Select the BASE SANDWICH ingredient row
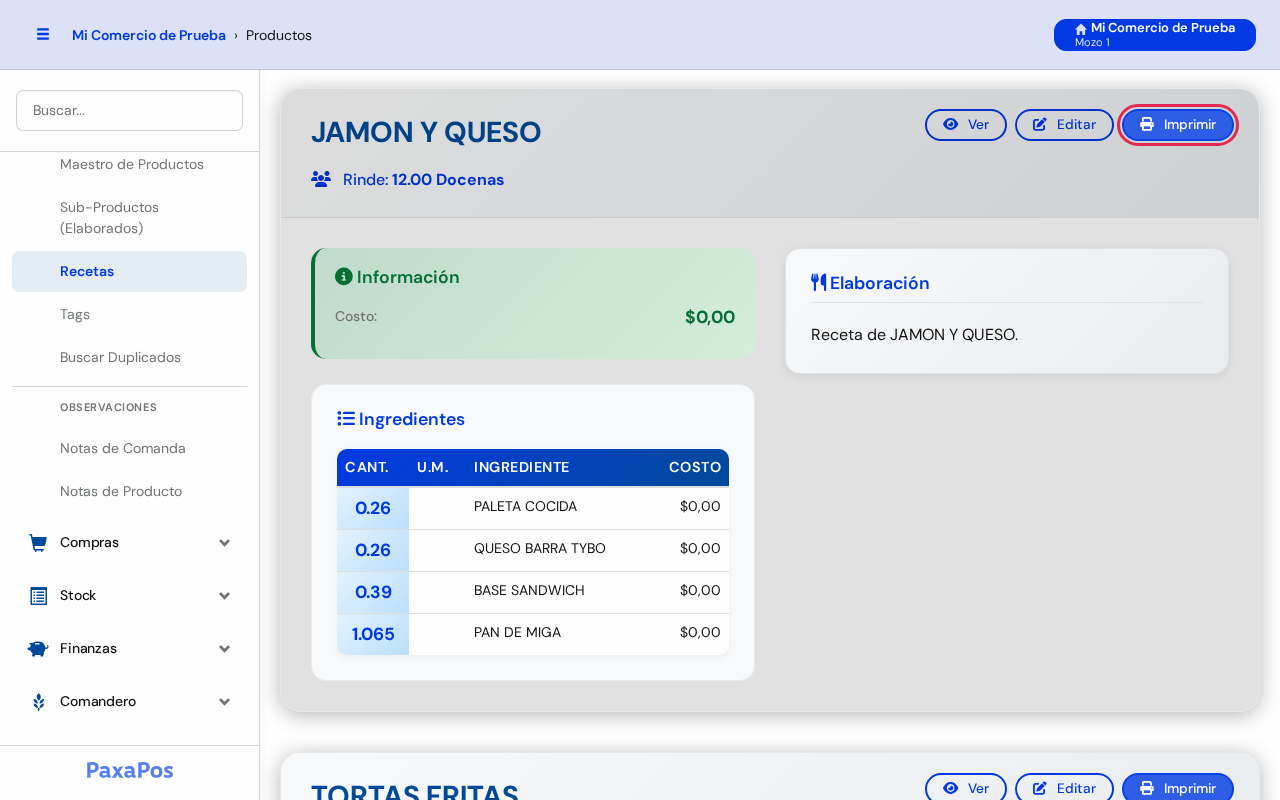The image size is (1280, 800). point(533,592)
